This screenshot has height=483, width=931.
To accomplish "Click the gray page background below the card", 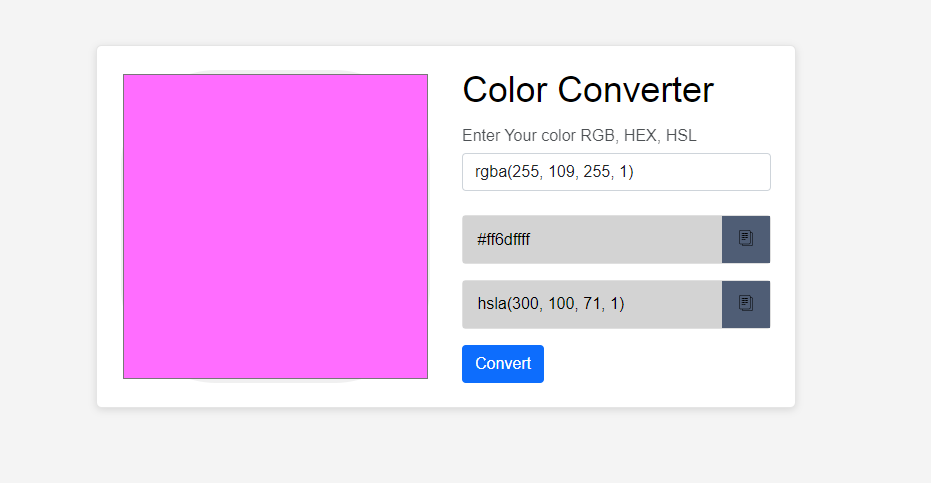I will pyautogui.click(x=445, y=446).
